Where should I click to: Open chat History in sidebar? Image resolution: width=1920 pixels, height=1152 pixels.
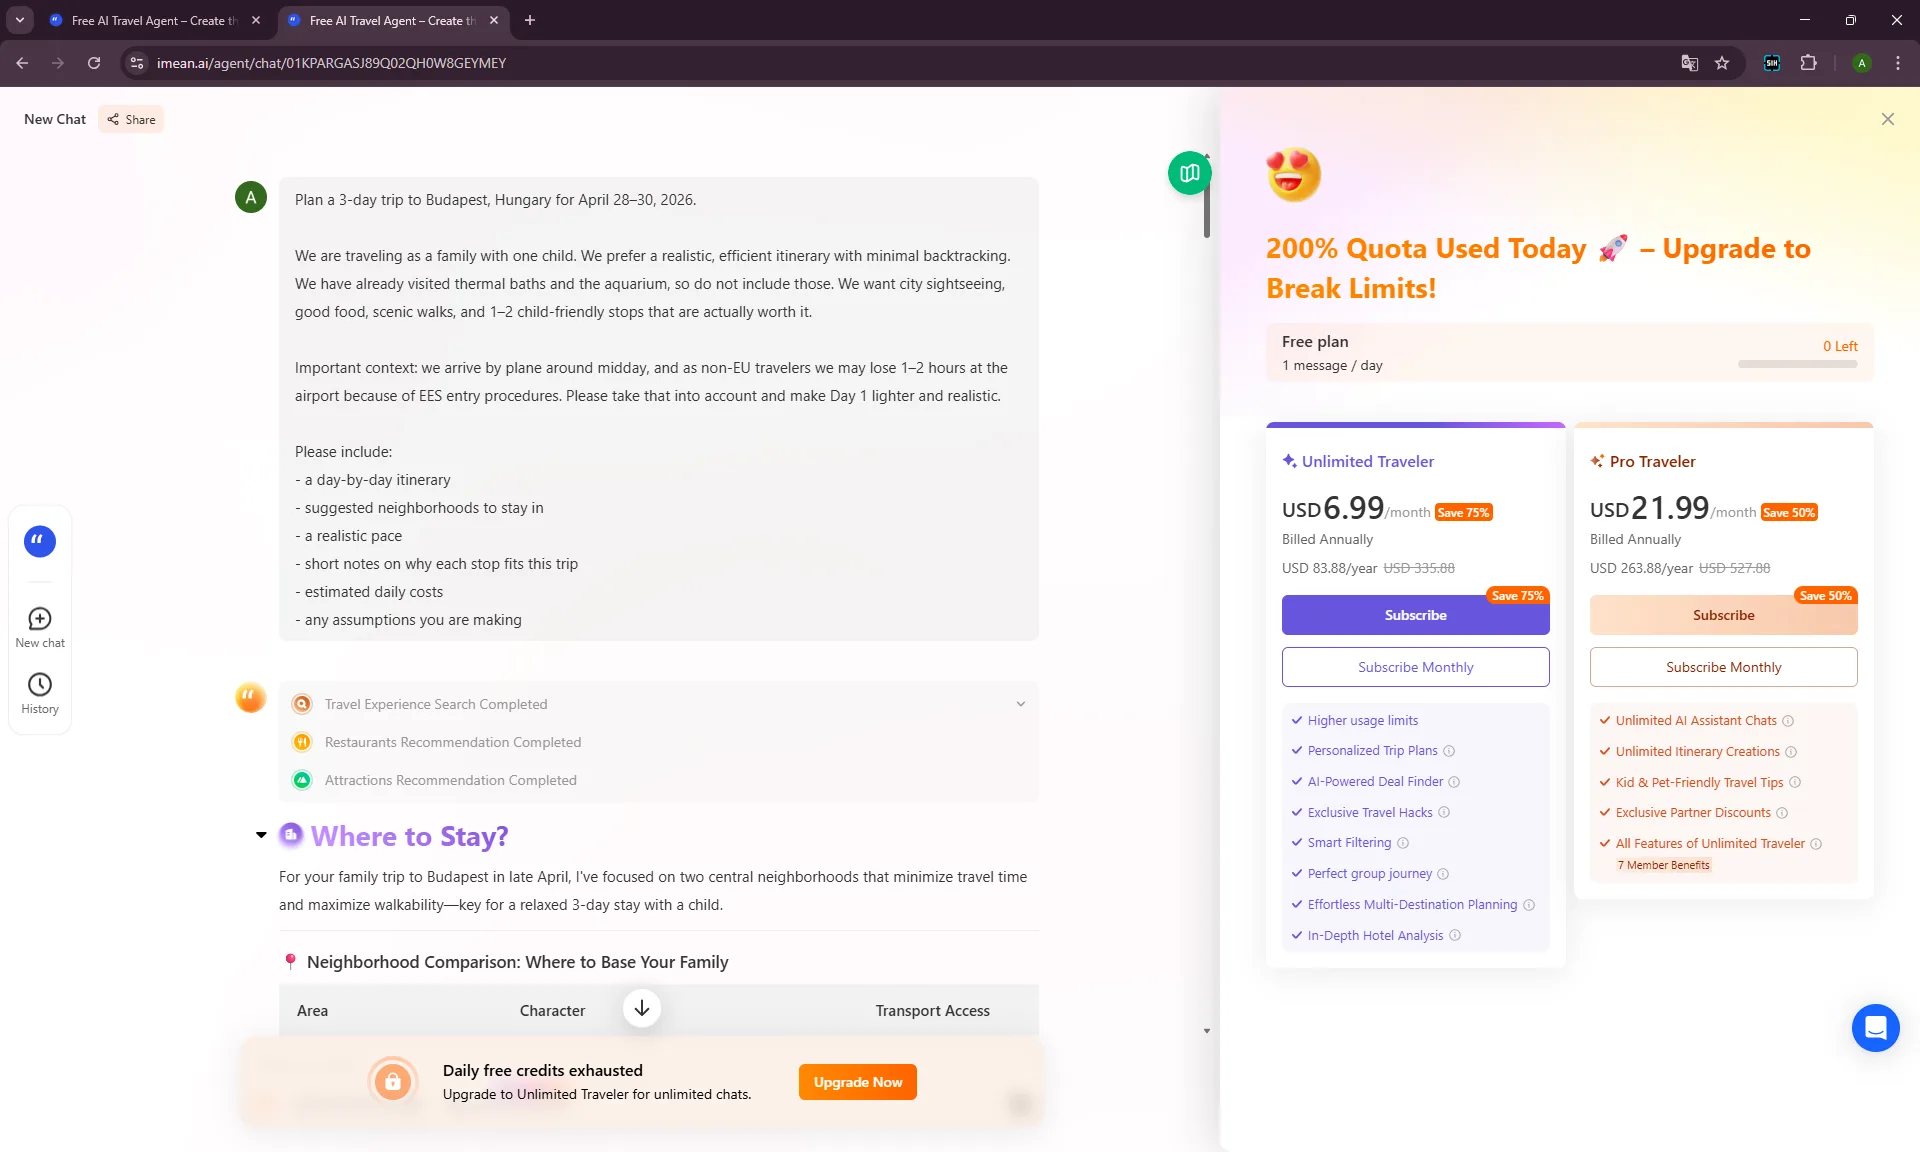tap(40, 694)
